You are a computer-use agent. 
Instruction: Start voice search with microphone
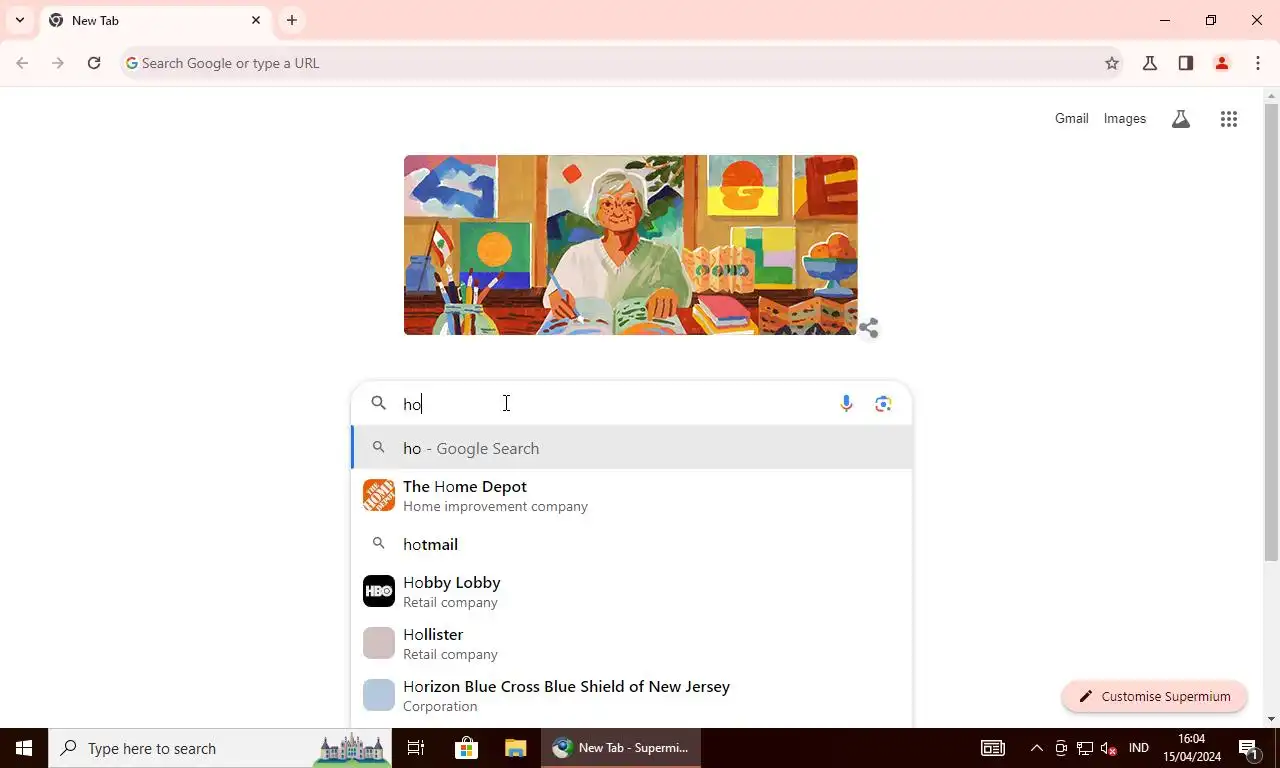pyautogui.click(x=846, y=404)
